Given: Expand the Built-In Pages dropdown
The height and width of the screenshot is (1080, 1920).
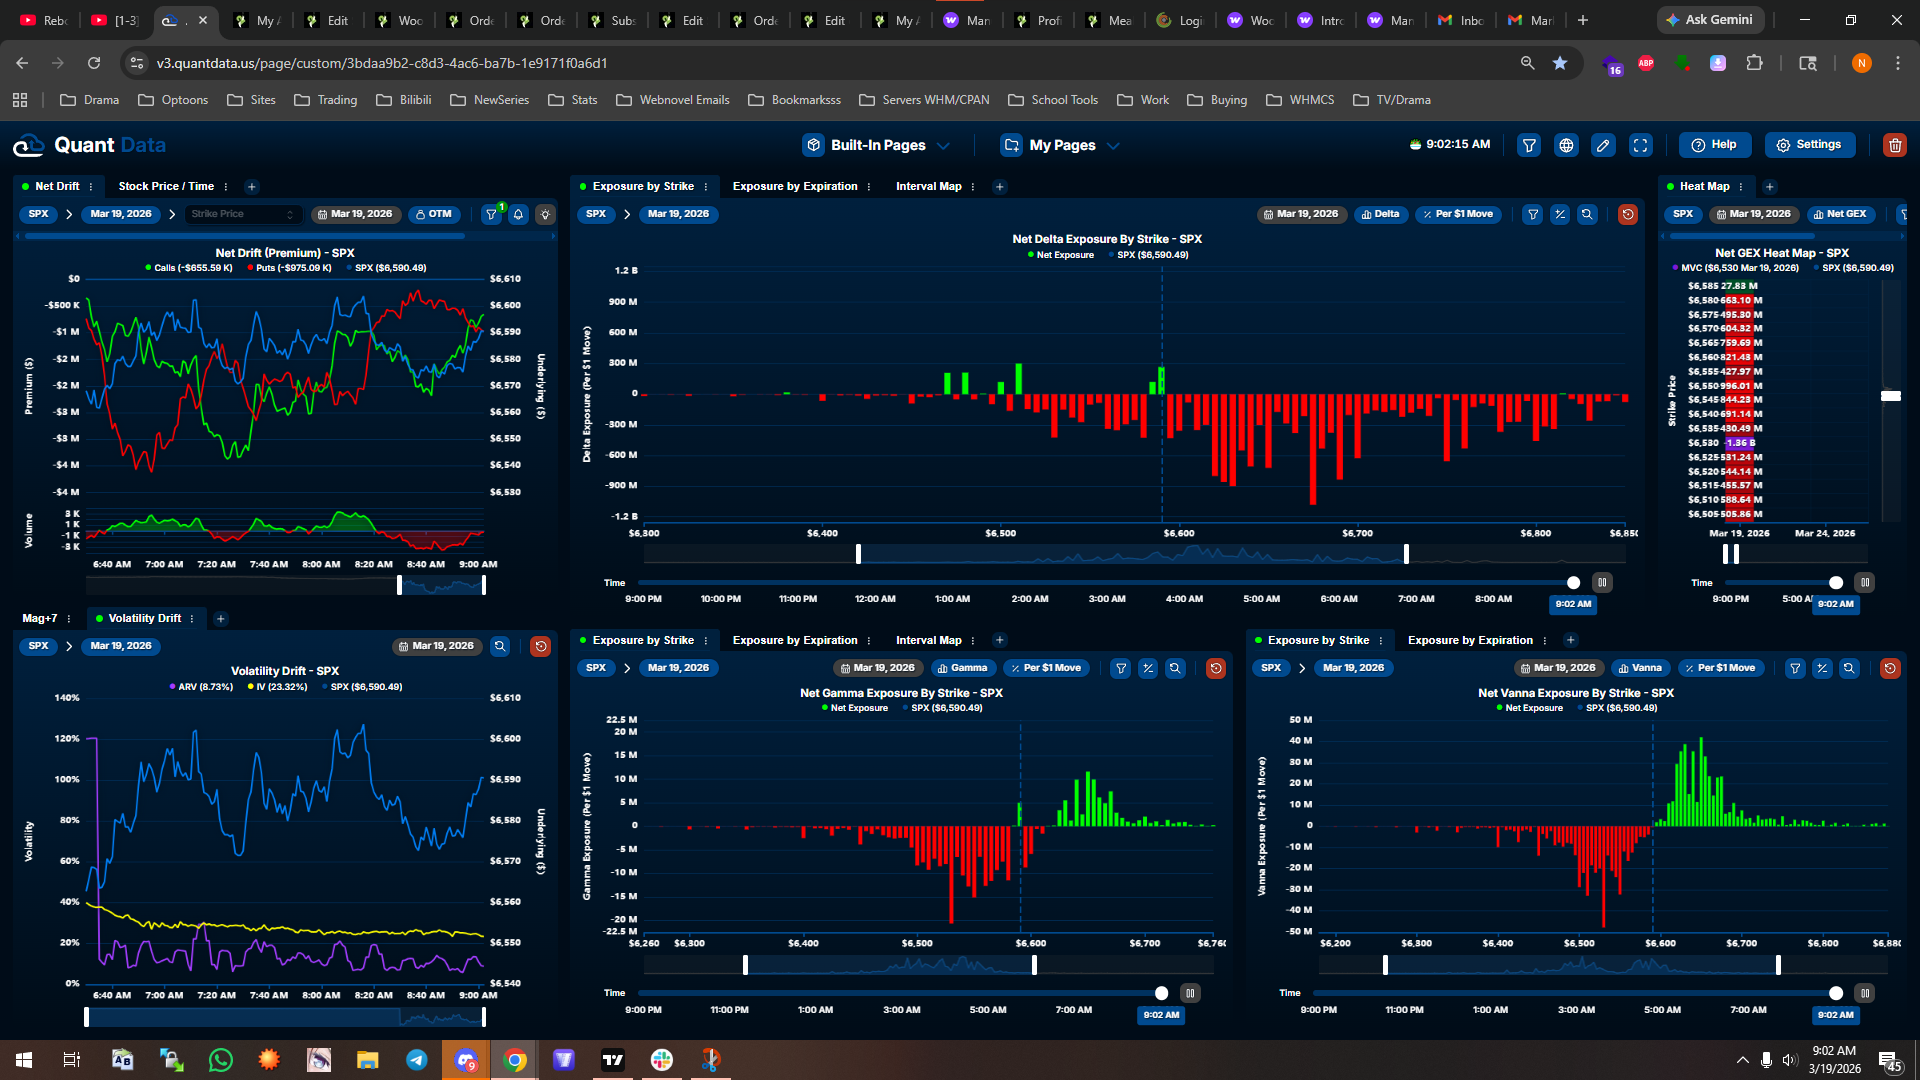Looking at the screenshot, I should [877, 146].
